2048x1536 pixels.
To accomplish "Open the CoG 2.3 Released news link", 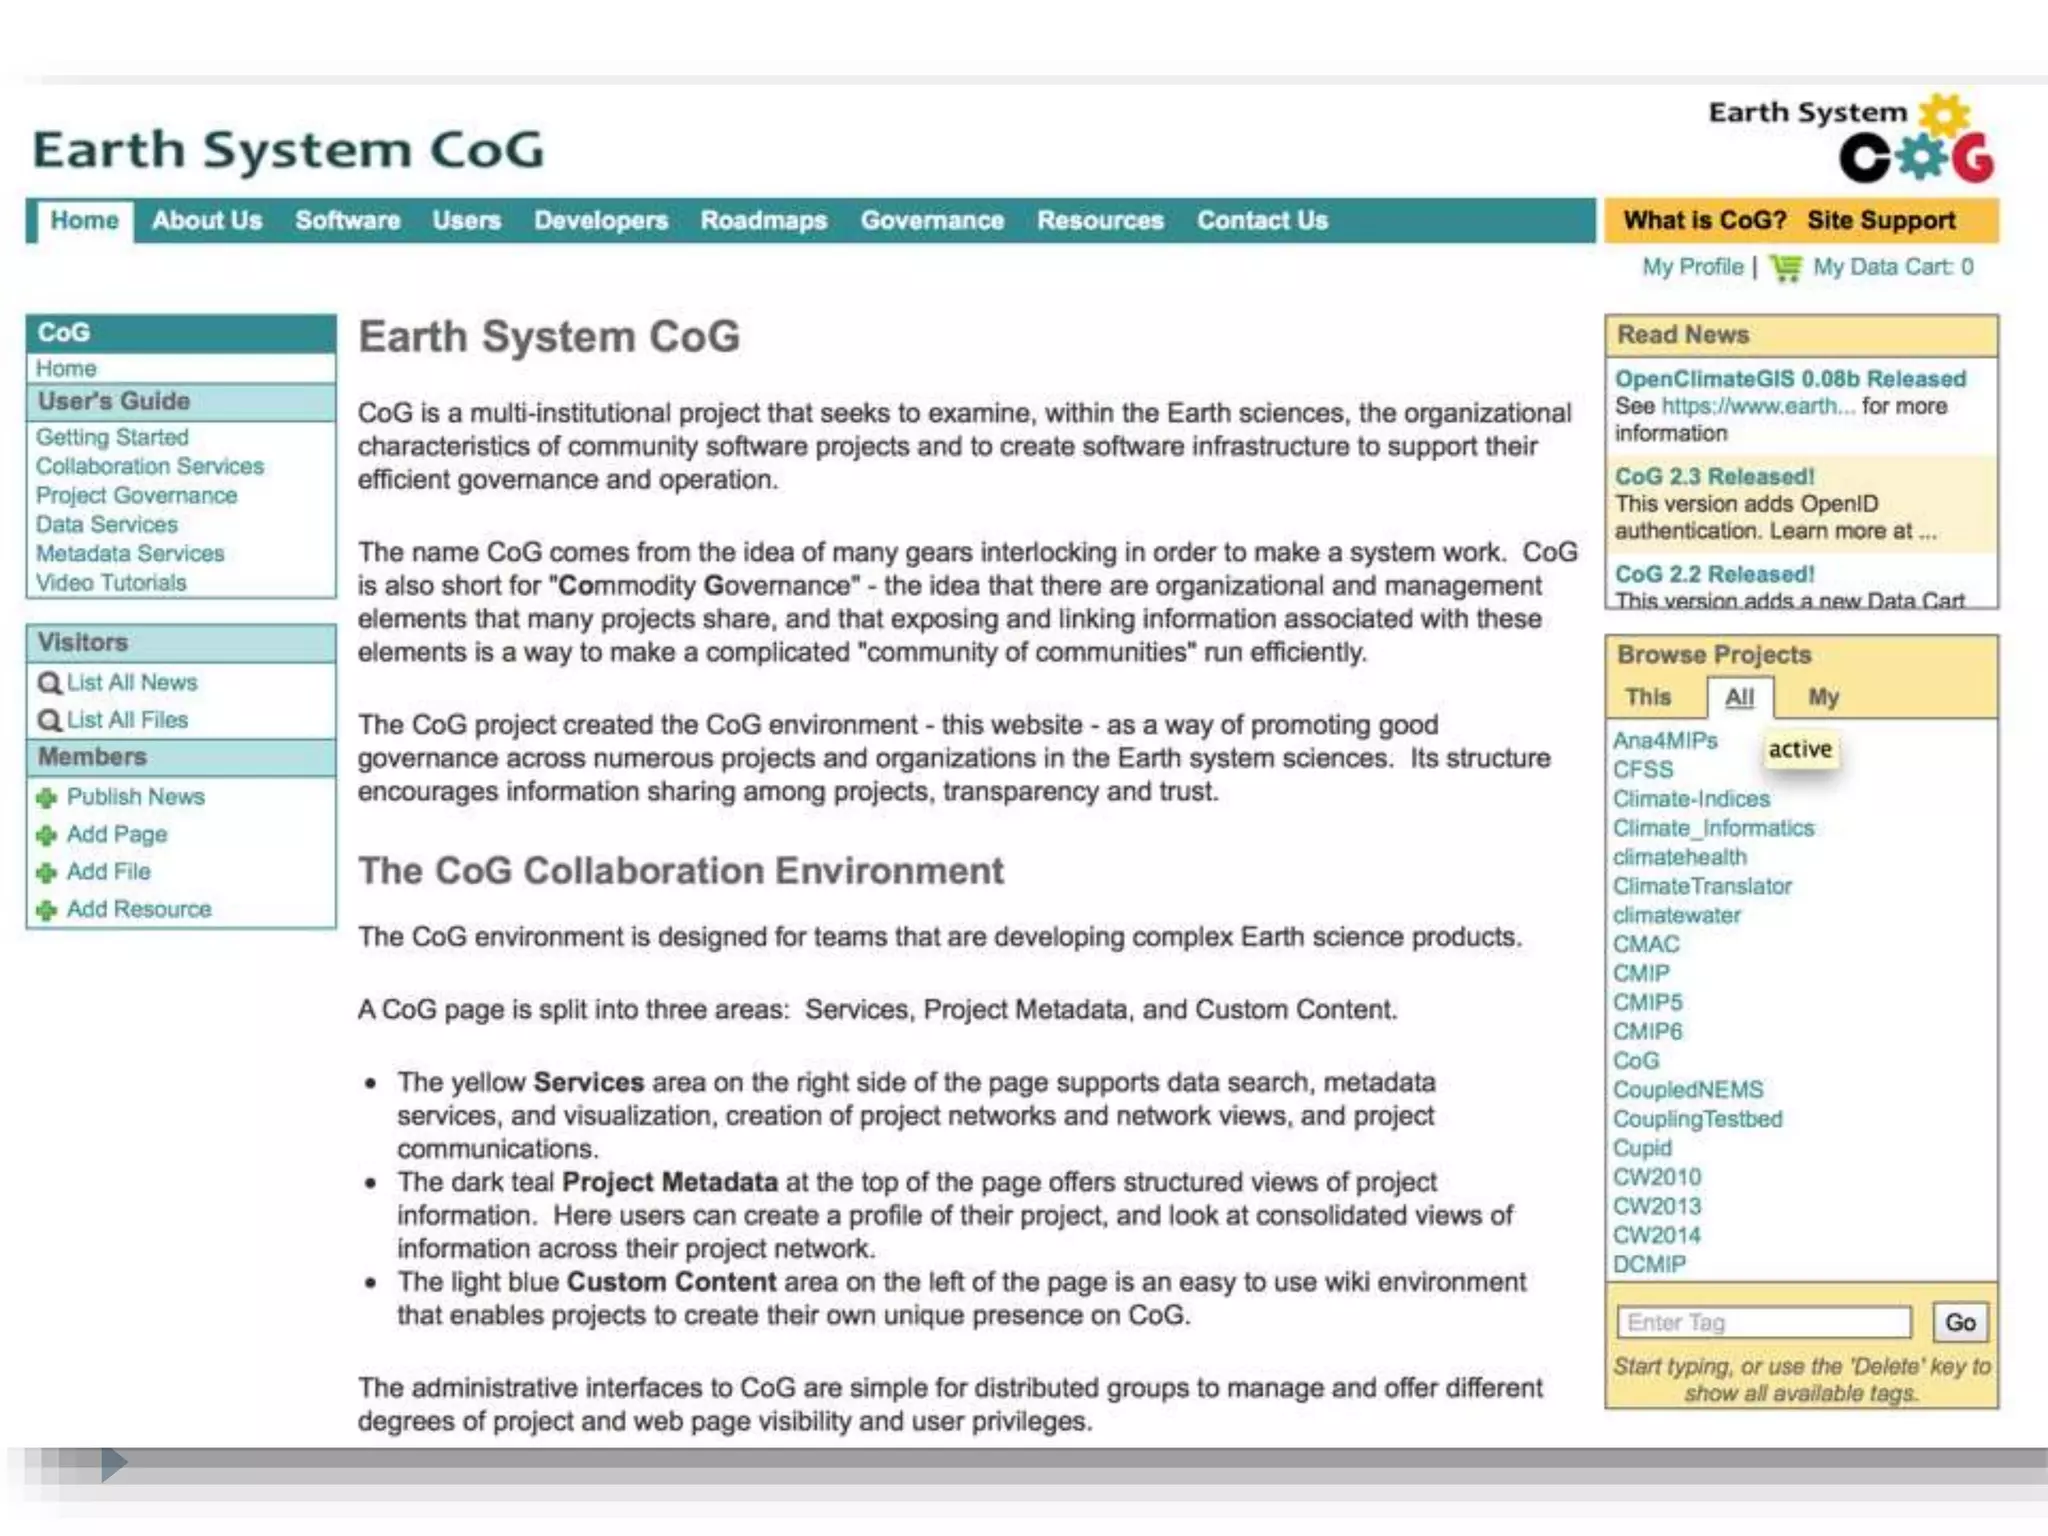I will coord(1714,477).
